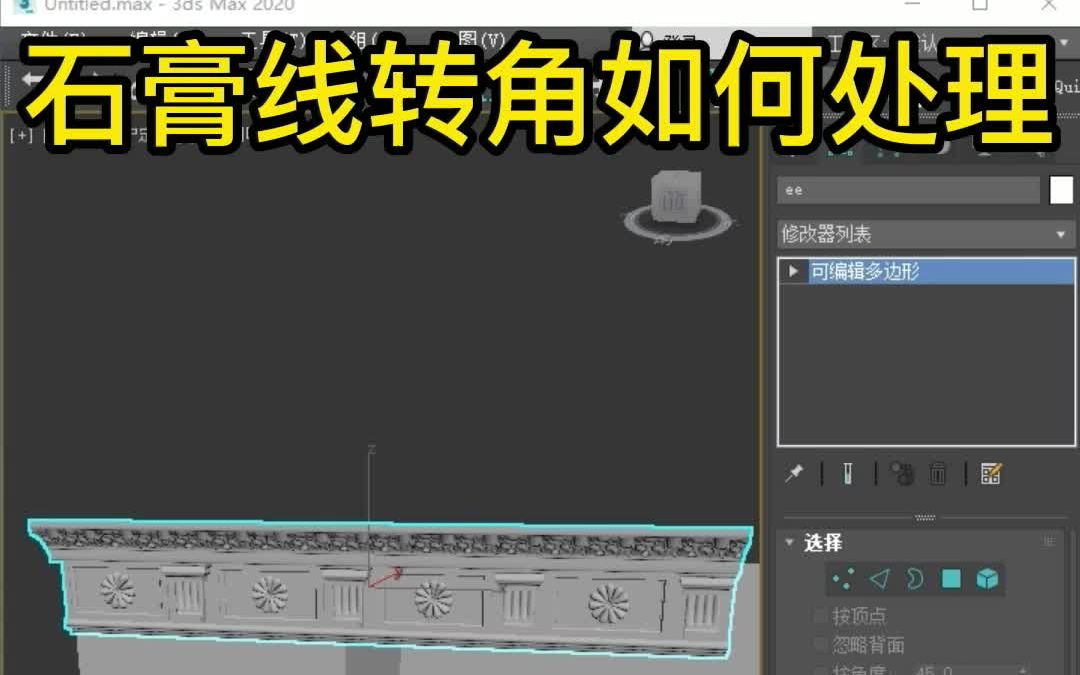Select the Element sub-object mode icon
Viewport: 1080px width, 675px height.
[x=987, y=578]
